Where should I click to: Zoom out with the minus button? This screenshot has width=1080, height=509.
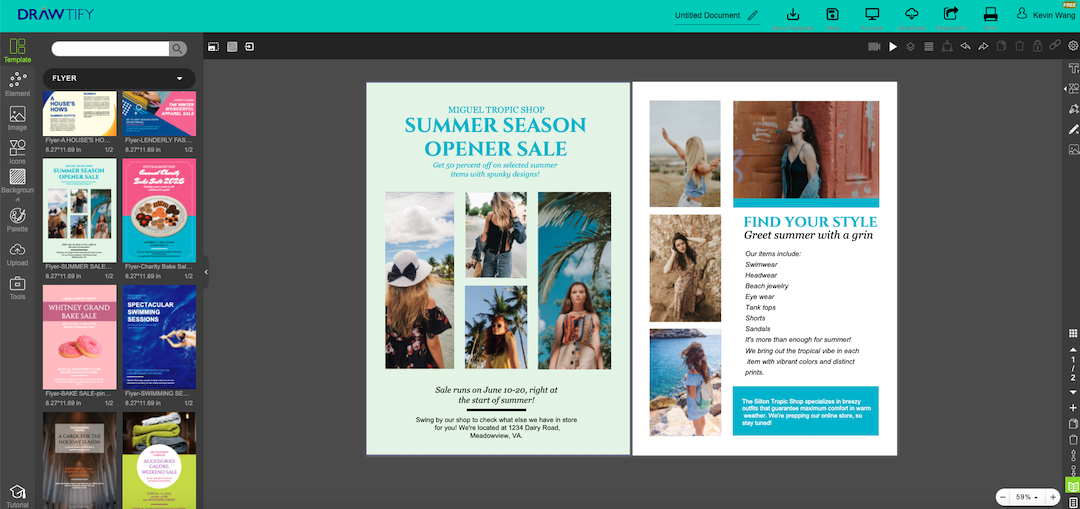[x=1003, y=497]
